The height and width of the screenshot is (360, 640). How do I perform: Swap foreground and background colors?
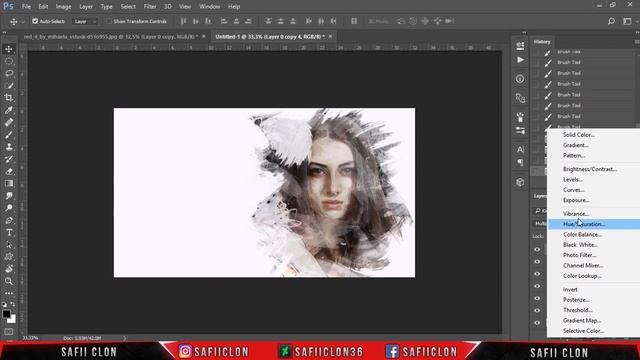pos(13,304)
